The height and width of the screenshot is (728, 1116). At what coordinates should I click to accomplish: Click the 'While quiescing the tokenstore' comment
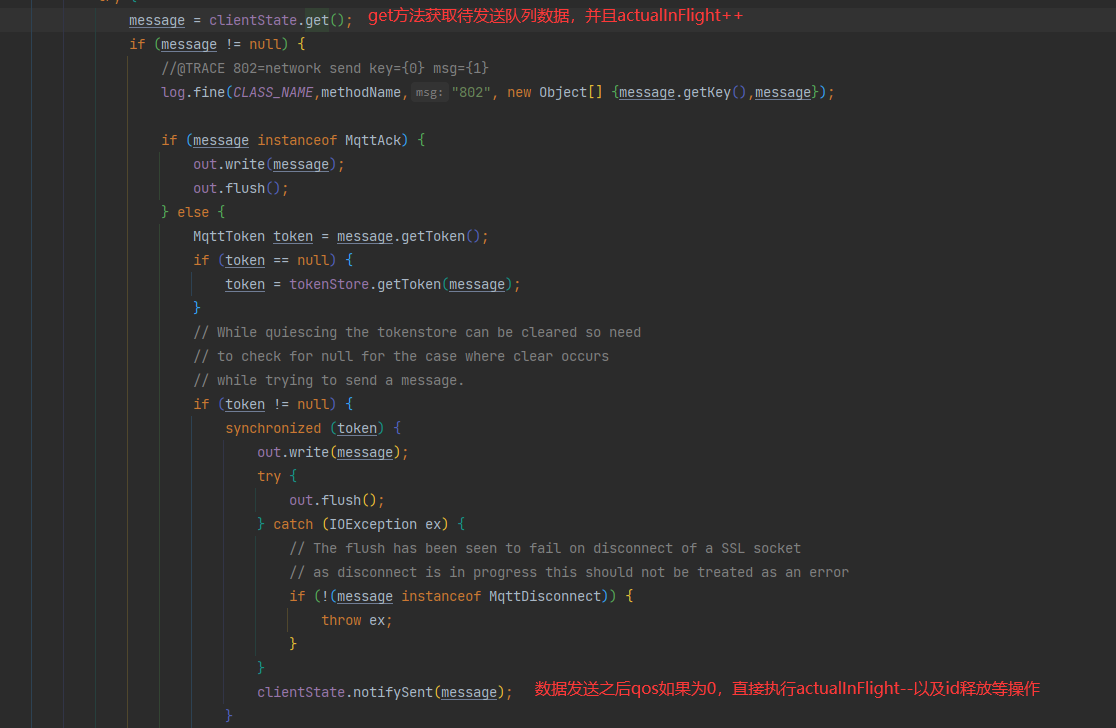[417, 332]
